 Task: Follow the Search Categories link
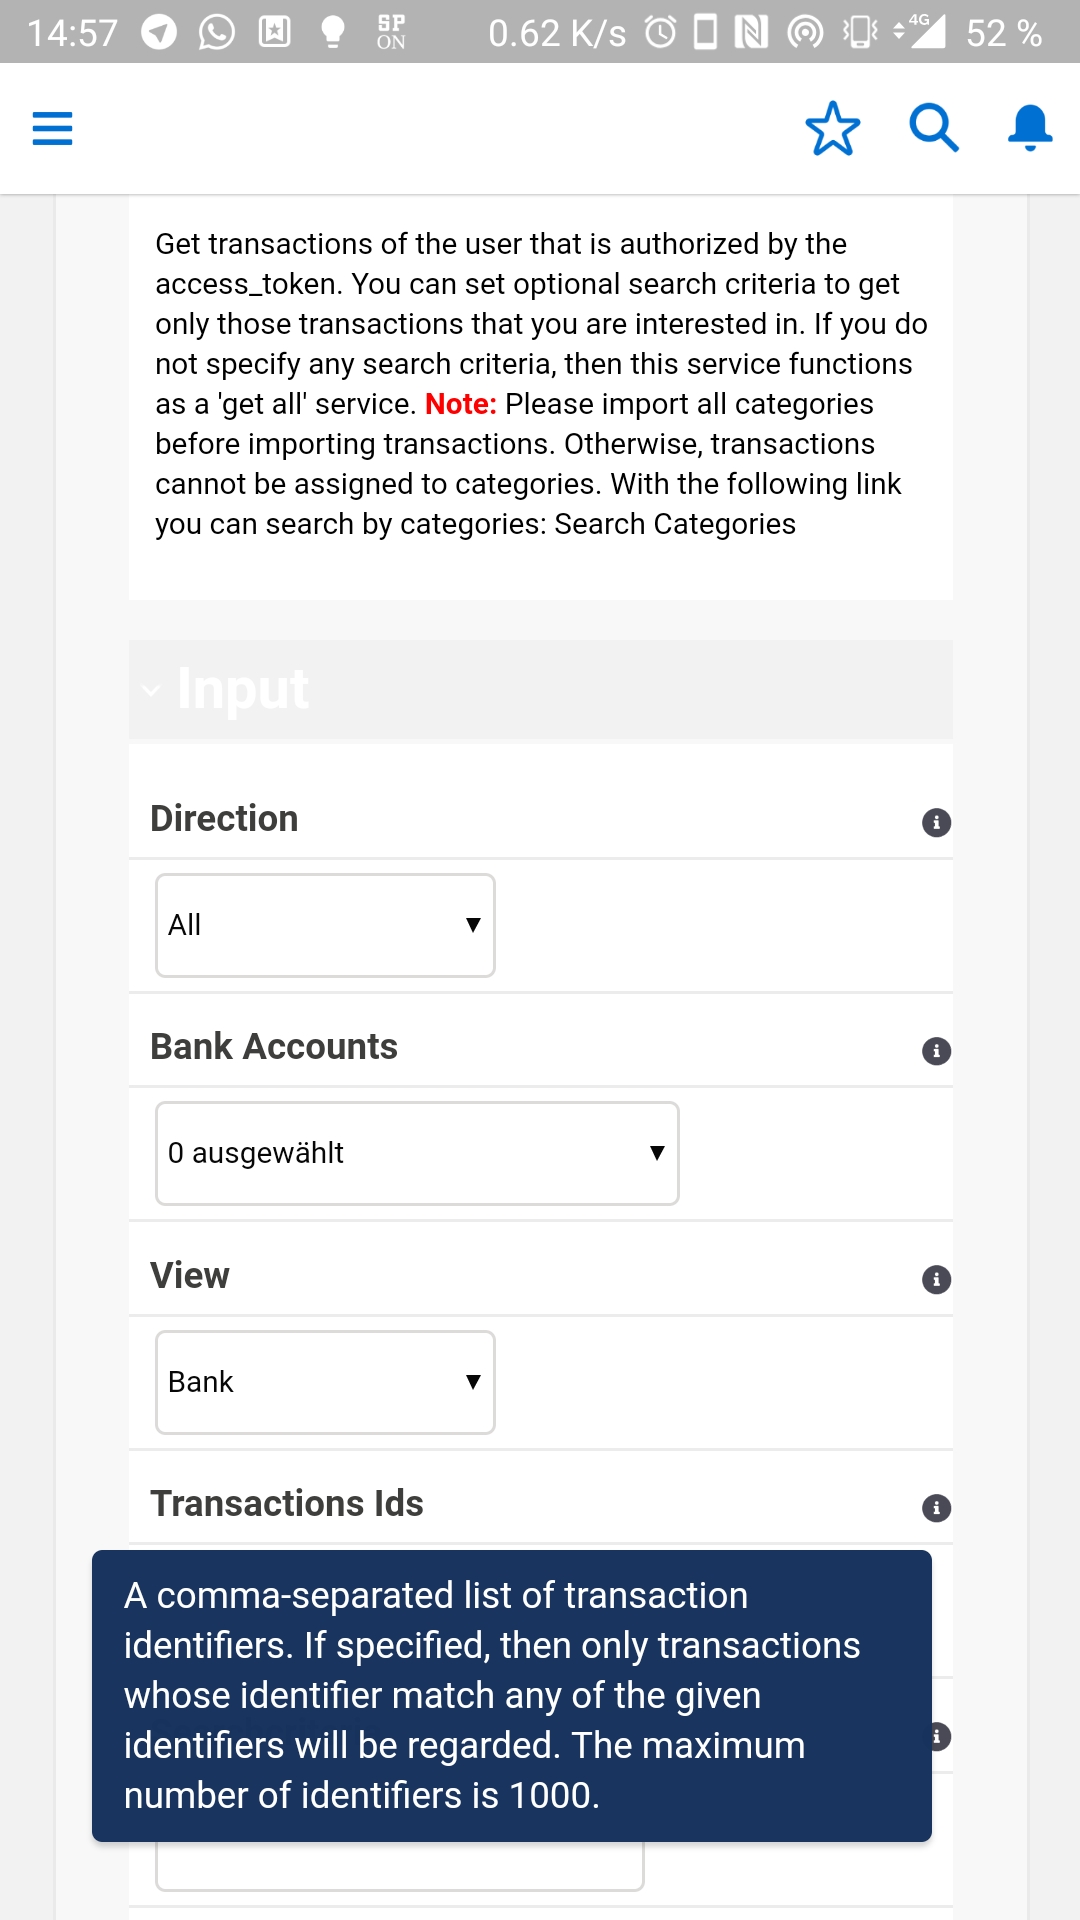coord(675,524)
